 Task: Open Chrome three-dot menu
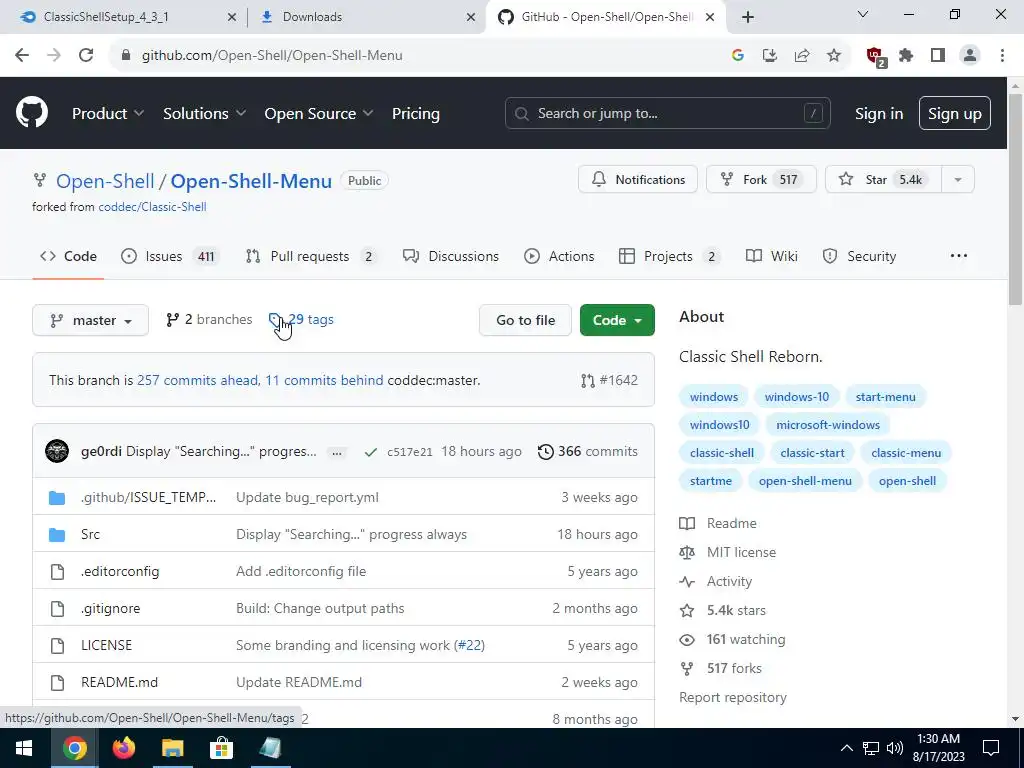pyautogui.click(x=1002, y=56)
